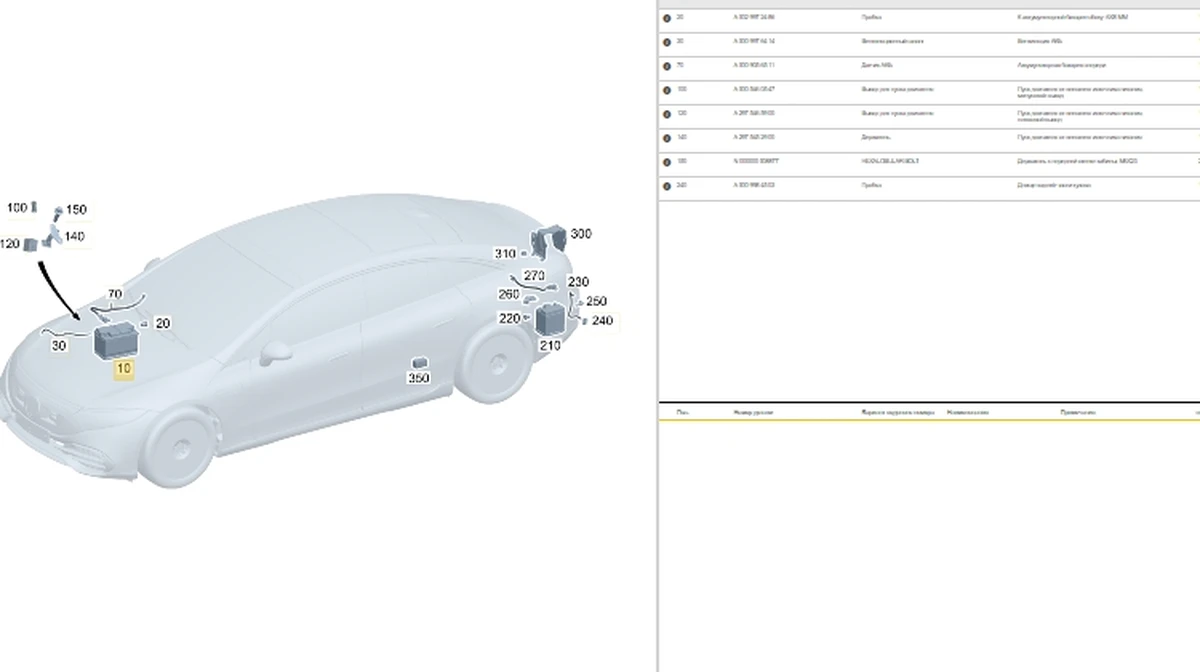Click info icon beside the hexalobular bolt row
The height and width of the screenshot is (672, 1200).
click(x=667, y=162)
